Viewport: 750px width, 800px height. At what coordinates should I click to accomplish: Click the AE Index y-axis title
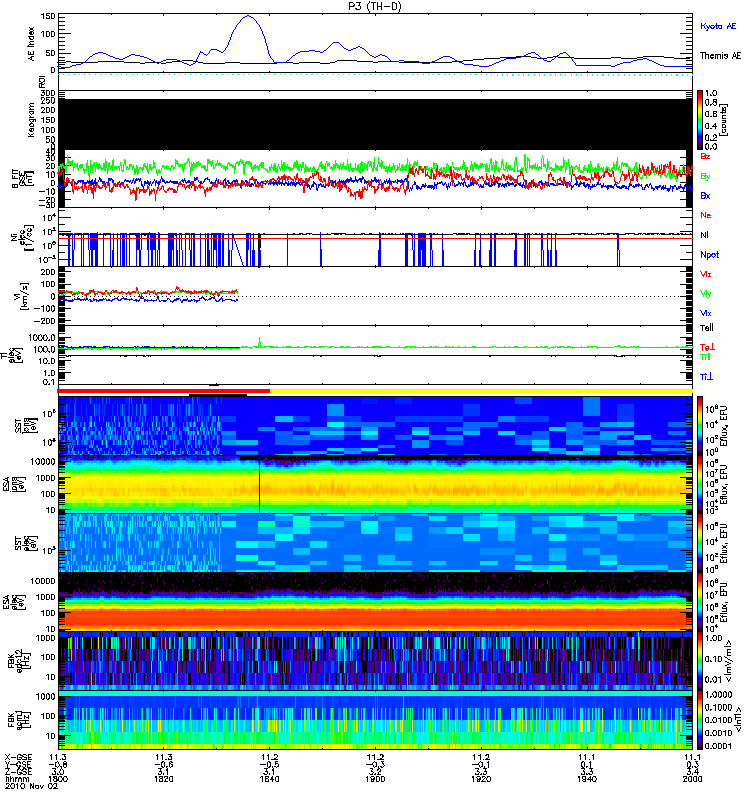(x=32, y=44)
